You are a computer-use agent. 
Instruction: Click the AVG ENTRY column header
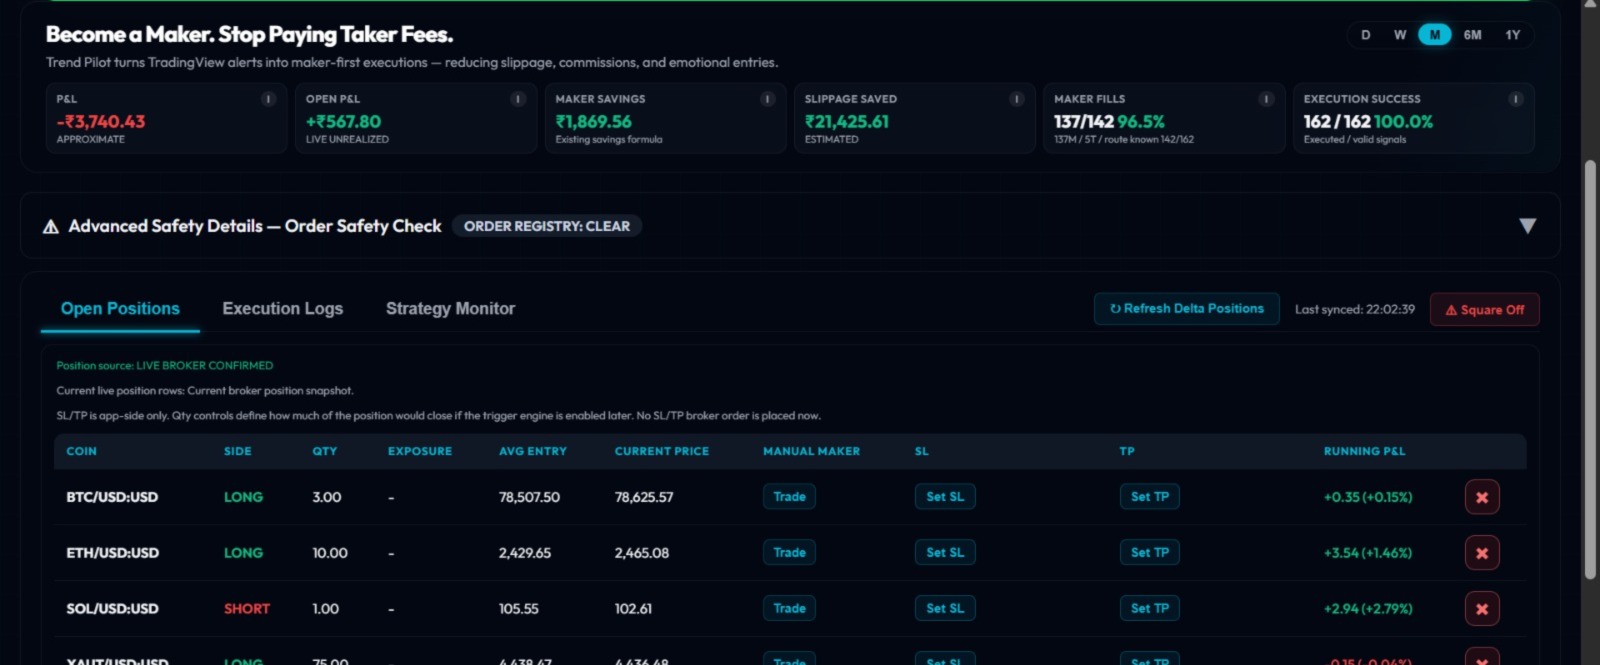click(533, 452)
